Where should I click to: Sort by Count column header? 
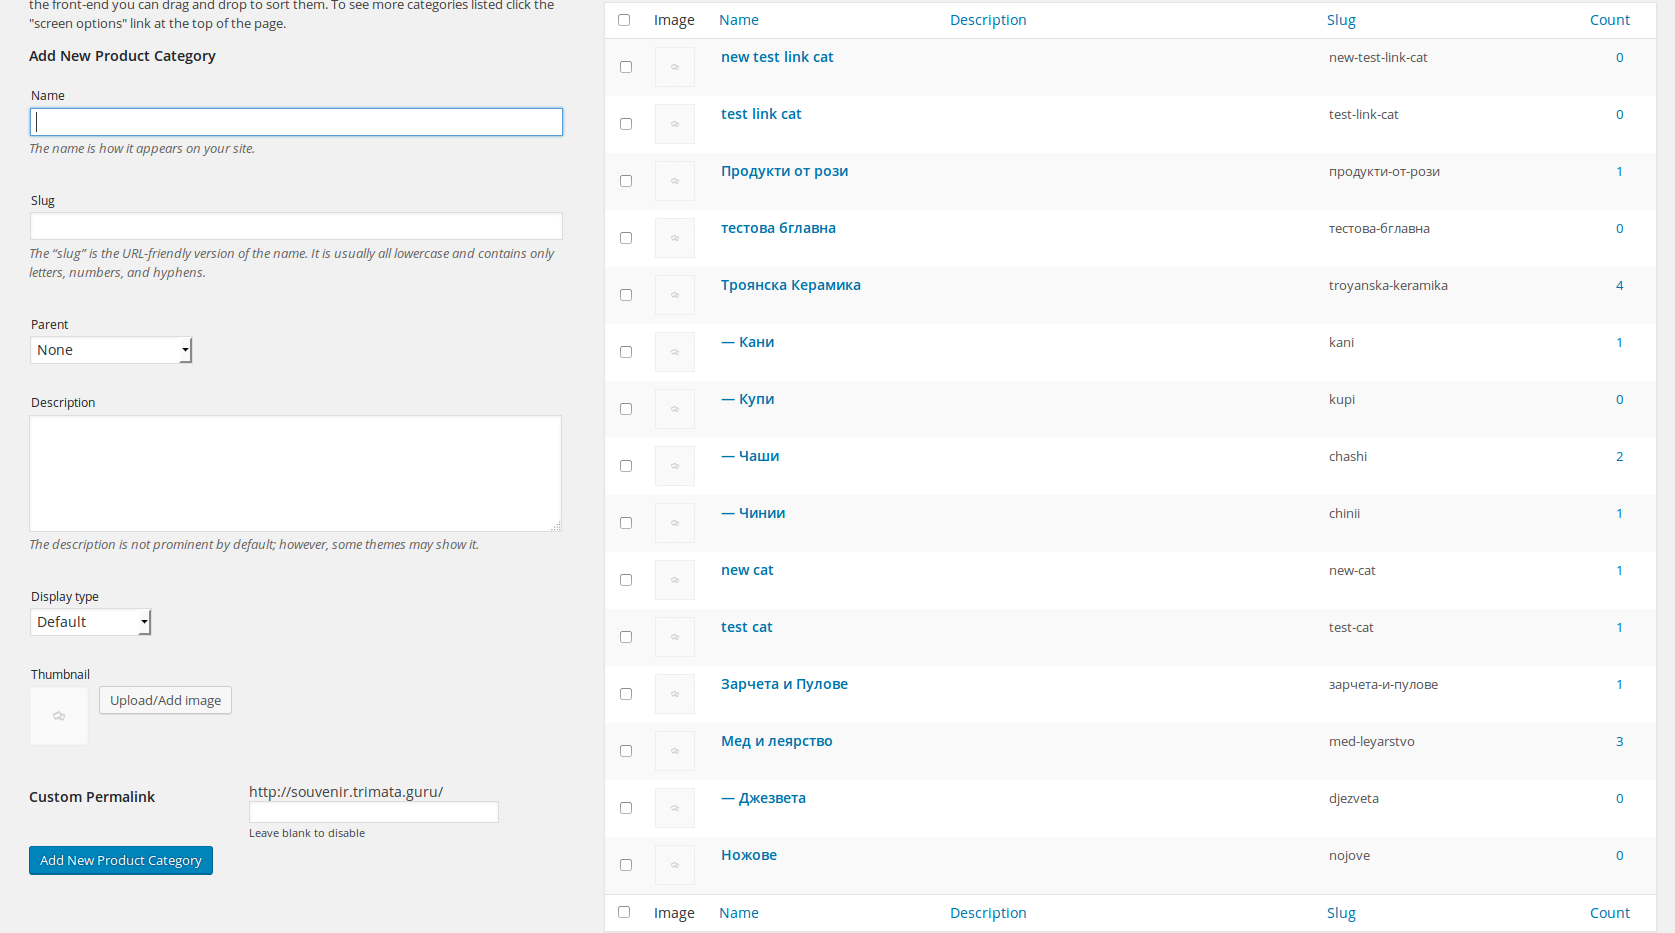click(1610, 20)
